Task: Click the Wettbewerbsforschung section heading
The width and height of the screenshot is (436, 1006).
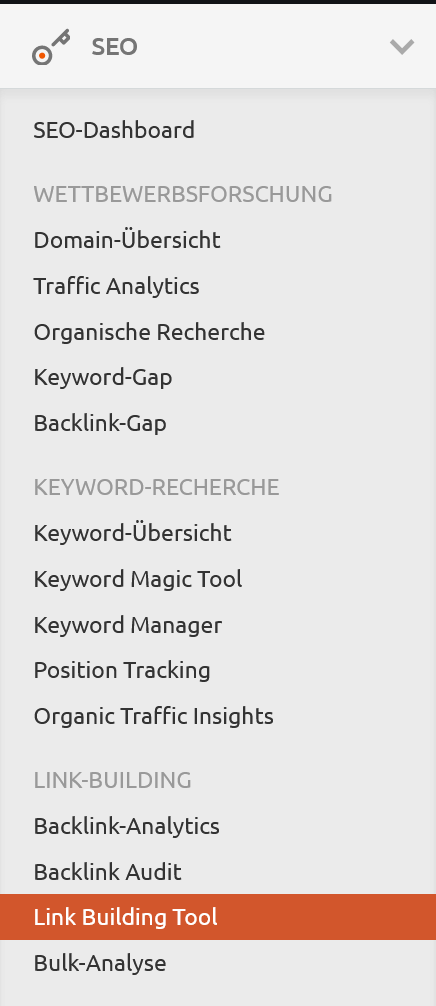Action: pos(183,194)
